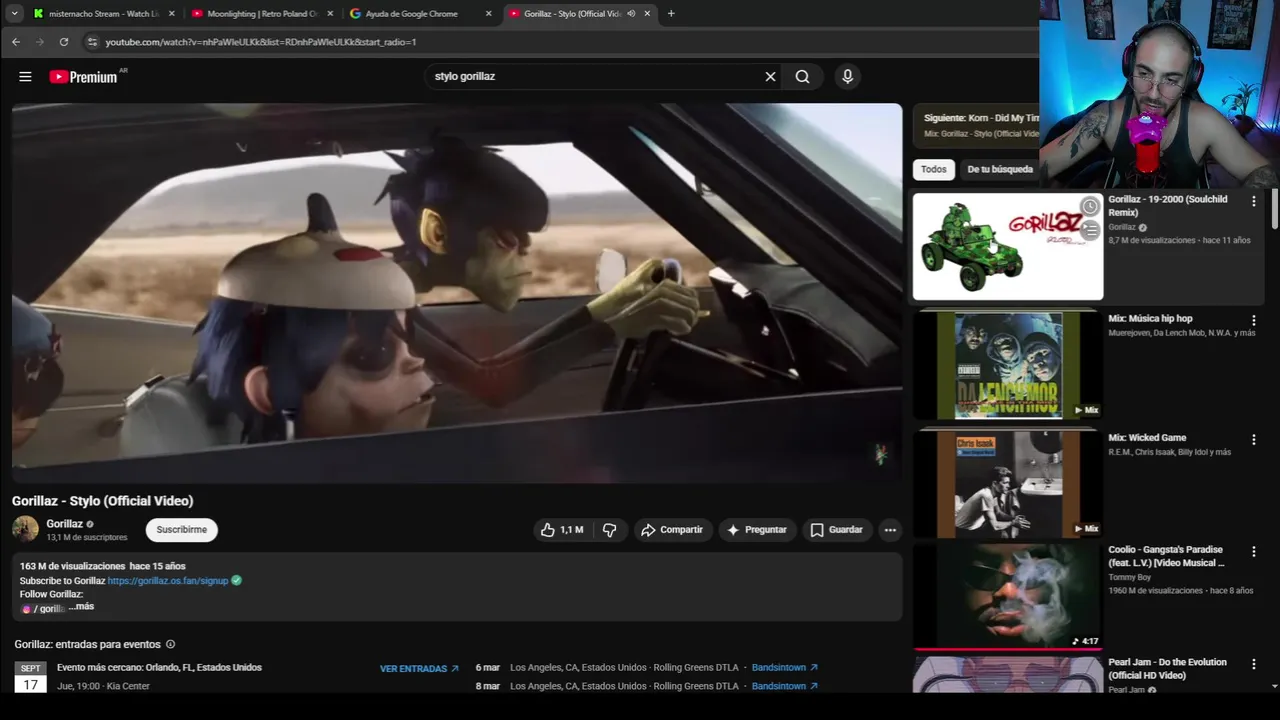Open options menu for Gorillaz 19-2000 video
This screenshot has height=720, width=1280.
tap(1253, 201)
